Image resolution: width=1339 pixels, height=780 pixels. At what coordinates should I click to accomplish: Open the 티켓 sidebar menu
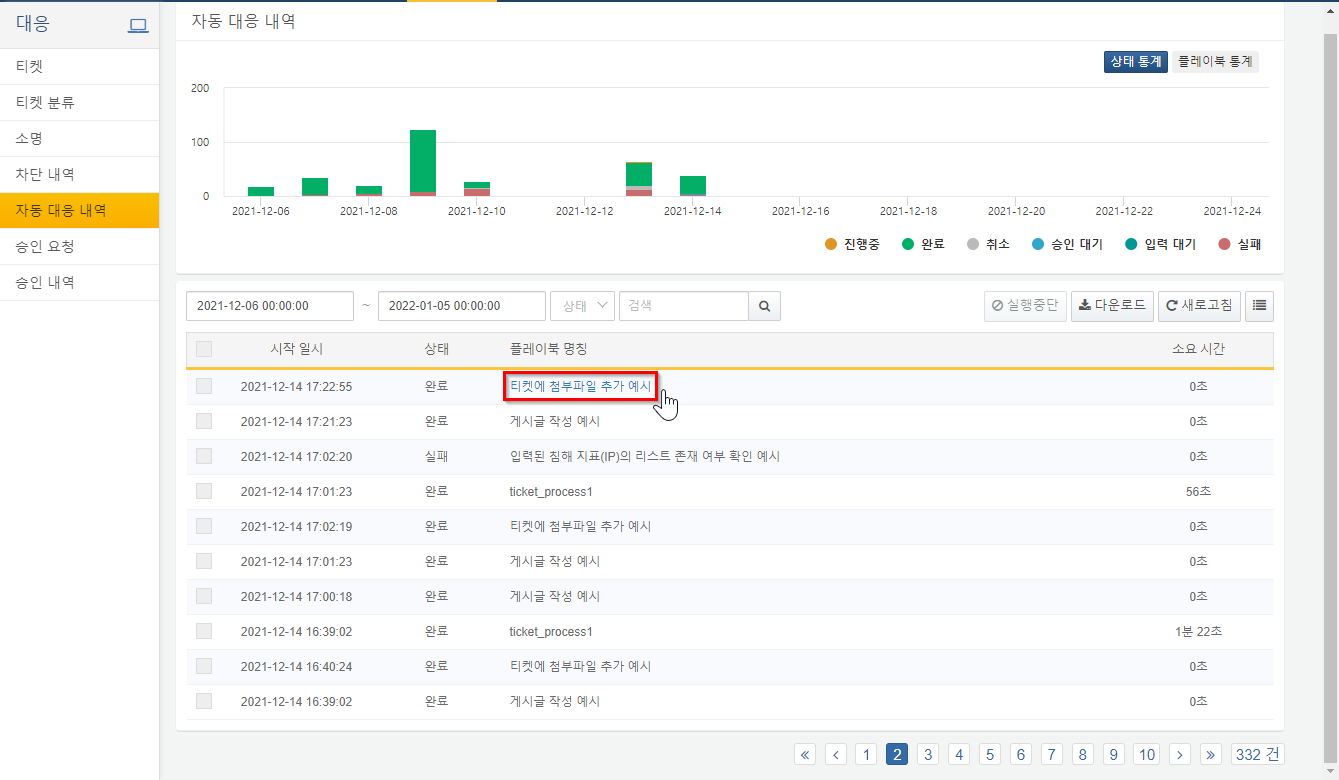79,67
